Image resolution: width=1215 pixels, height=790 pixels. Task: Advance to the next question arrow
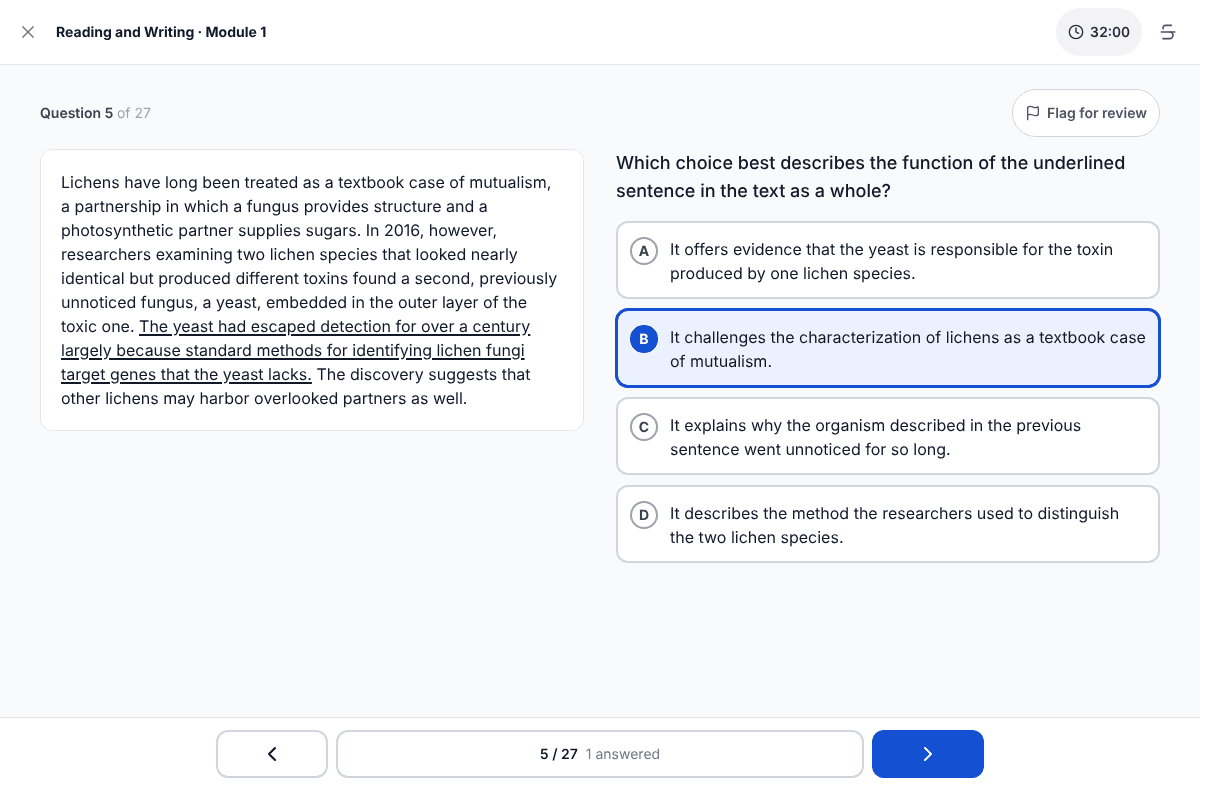point(928,754)
